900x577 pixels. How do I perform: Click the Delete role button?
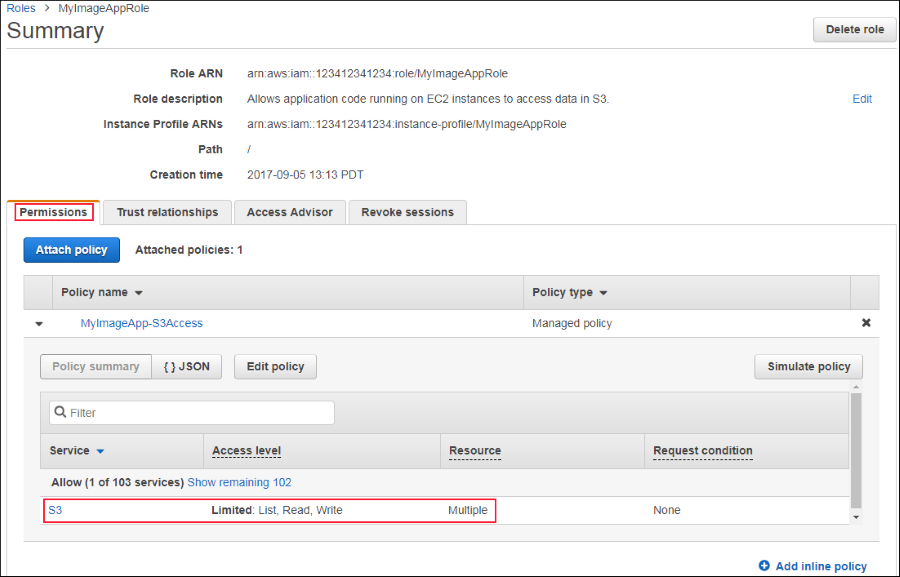tap(854, 29)
